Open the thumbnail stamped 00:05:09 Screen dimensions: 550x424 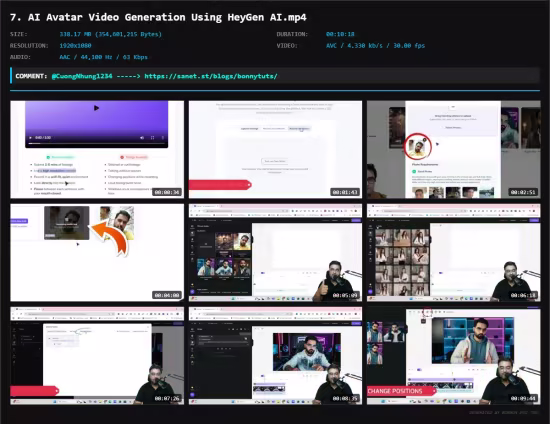click(275, 253)
